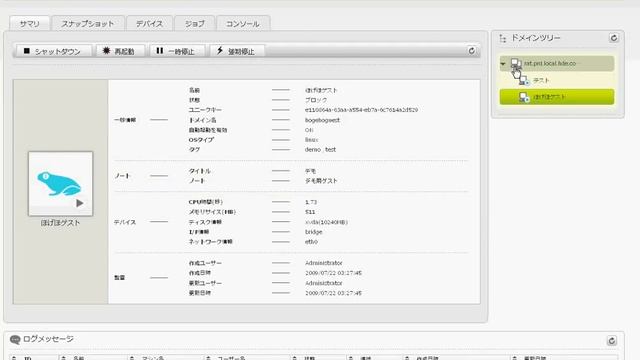Click the memory size value 511
Image resolution: width=640 pixels, height=360 pixels.
pos(310,212)
